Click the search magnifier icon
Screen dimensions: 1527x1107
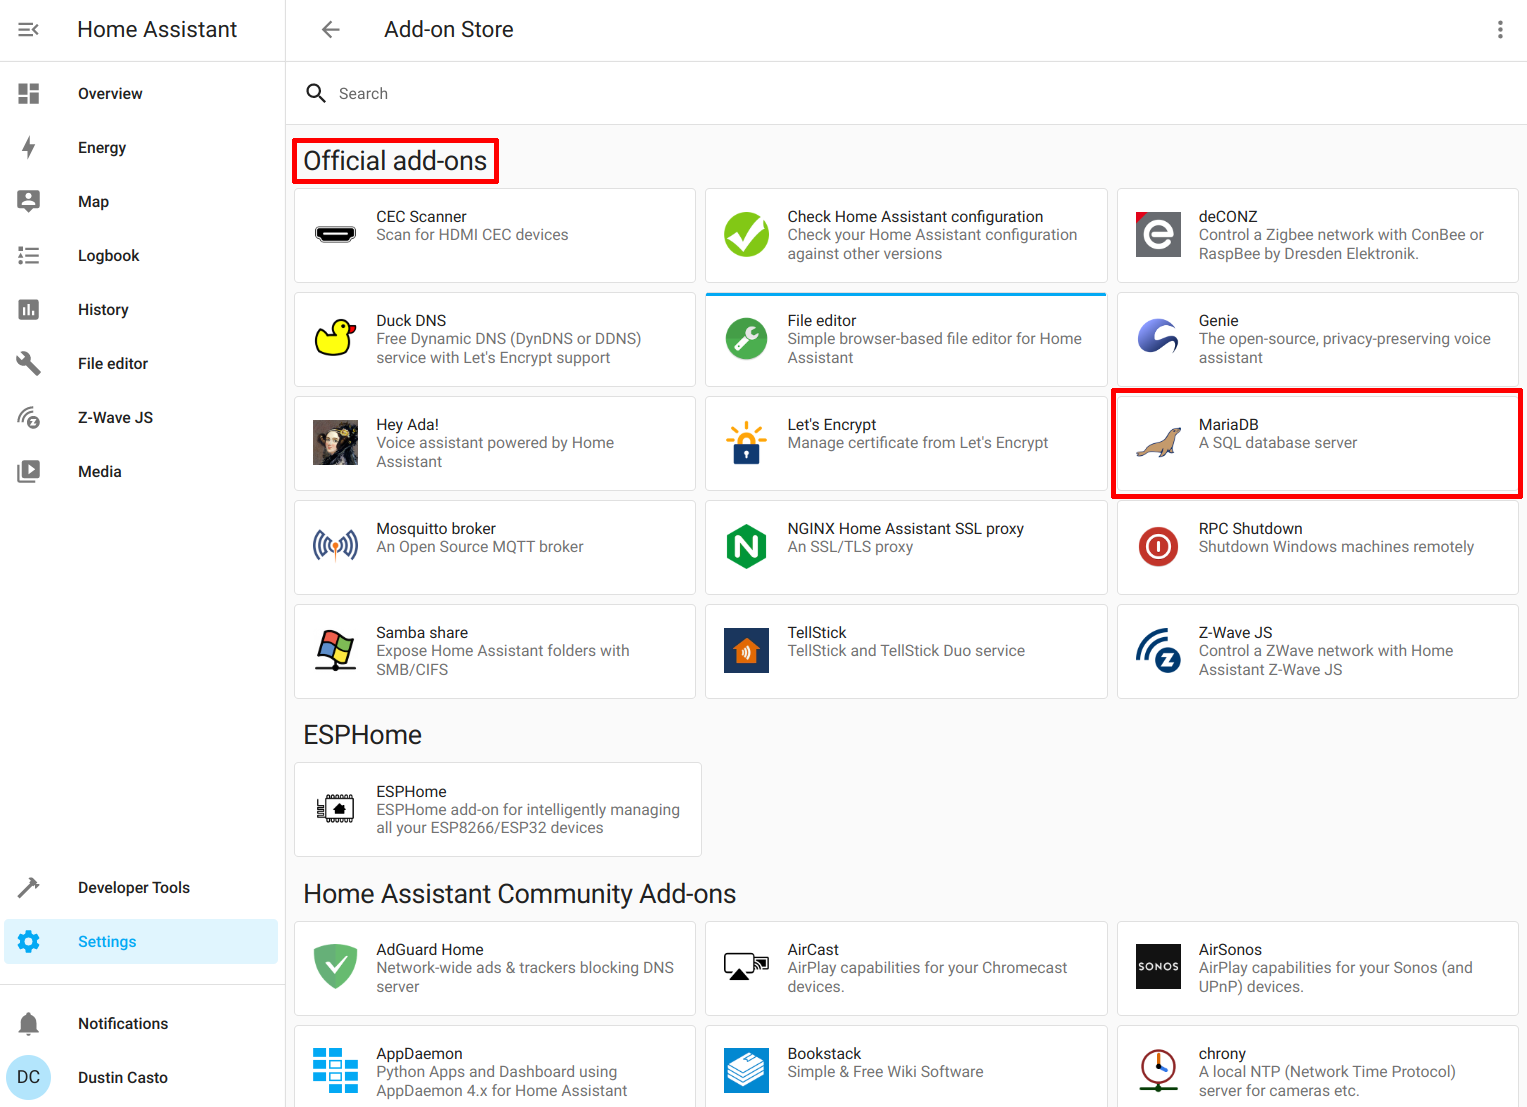[x=316, y=93]
